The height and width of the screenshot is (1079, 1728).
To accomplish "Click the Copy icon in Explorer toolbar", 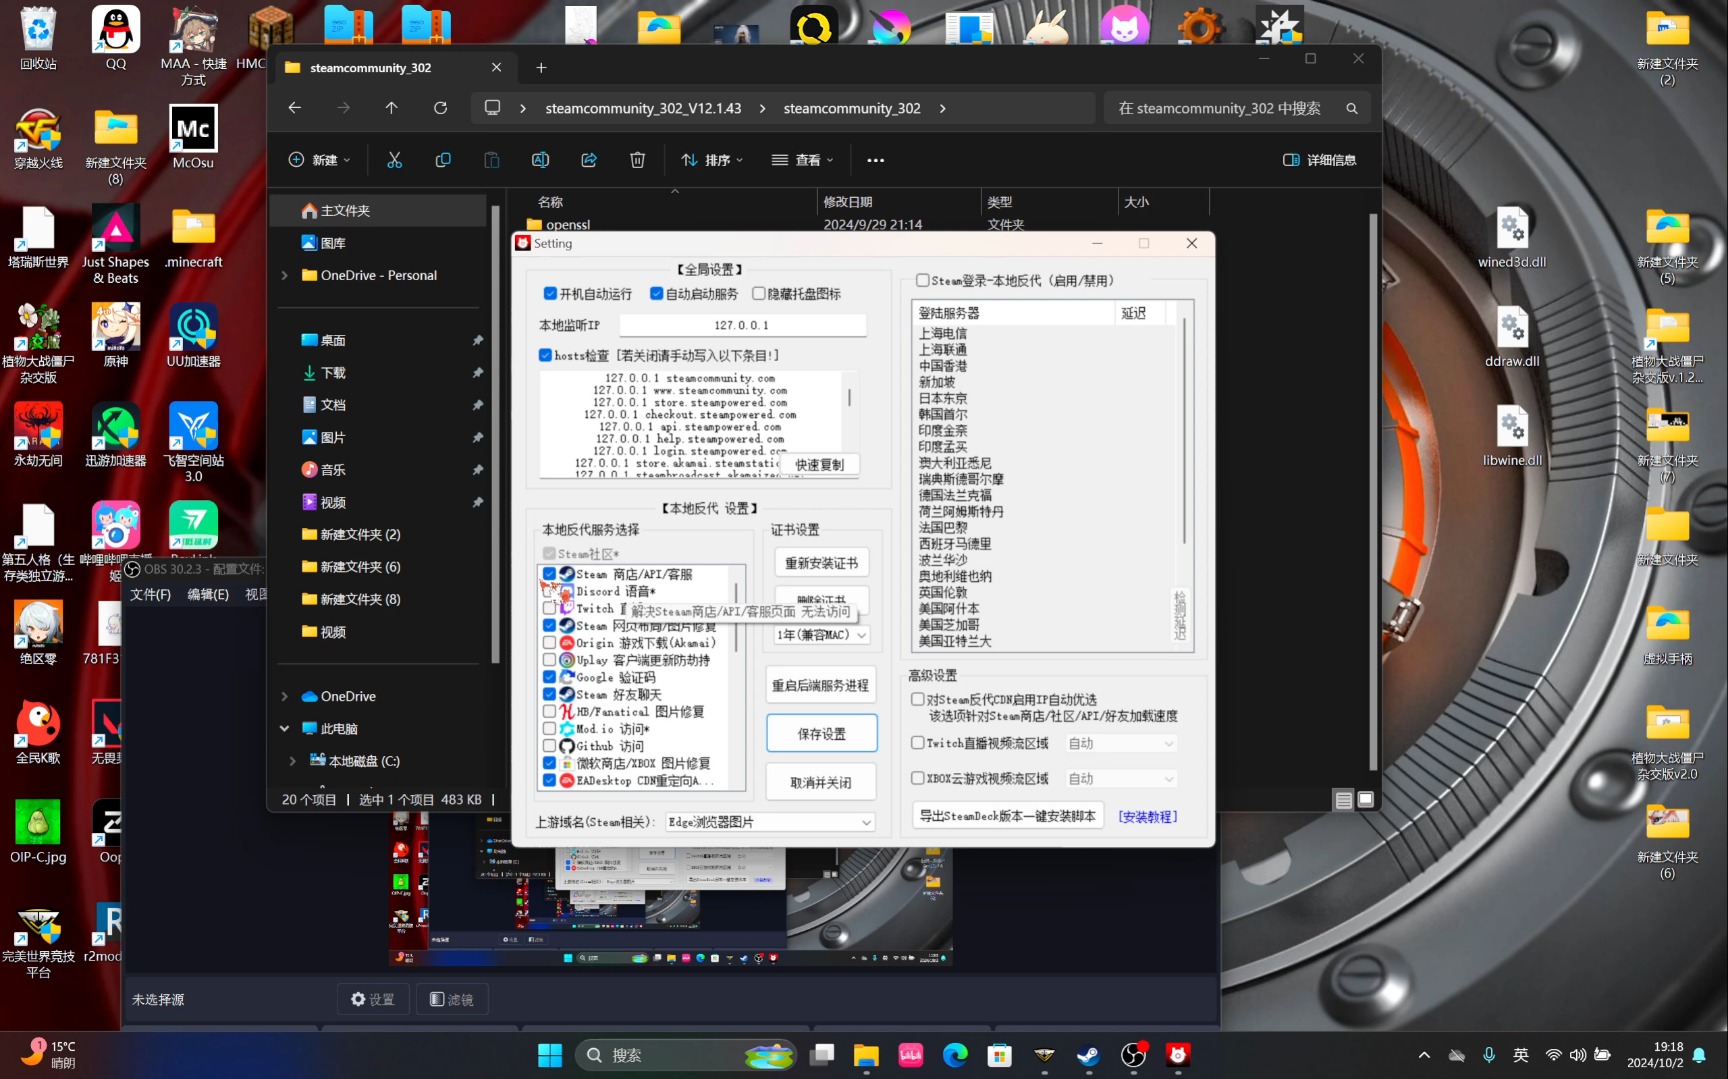I will [443, 160].
